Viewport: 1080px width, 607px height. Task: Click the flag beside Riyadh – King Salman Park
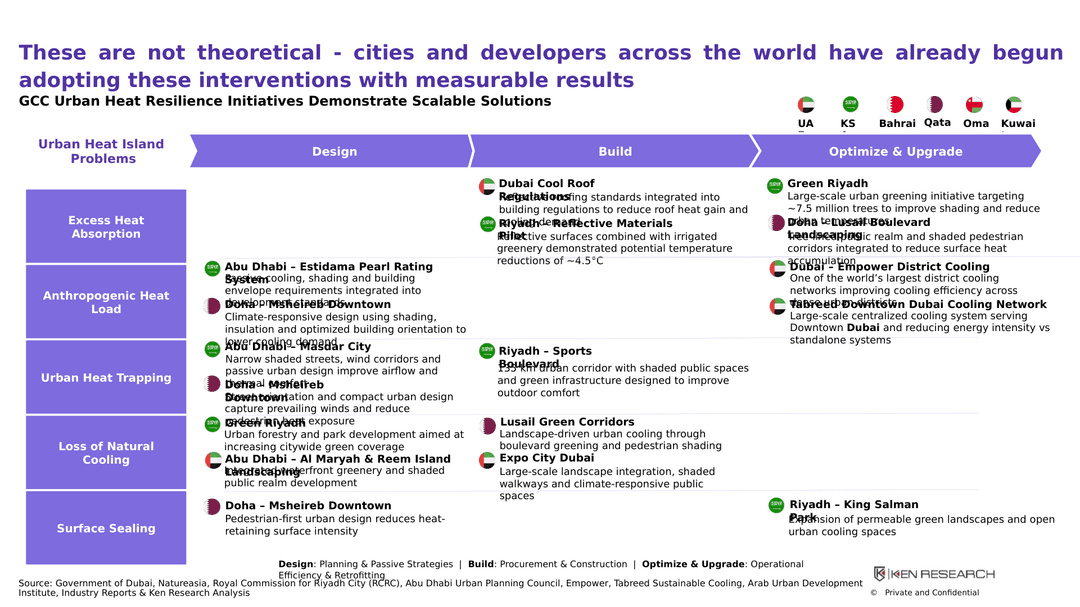click(x=776, y=505)
